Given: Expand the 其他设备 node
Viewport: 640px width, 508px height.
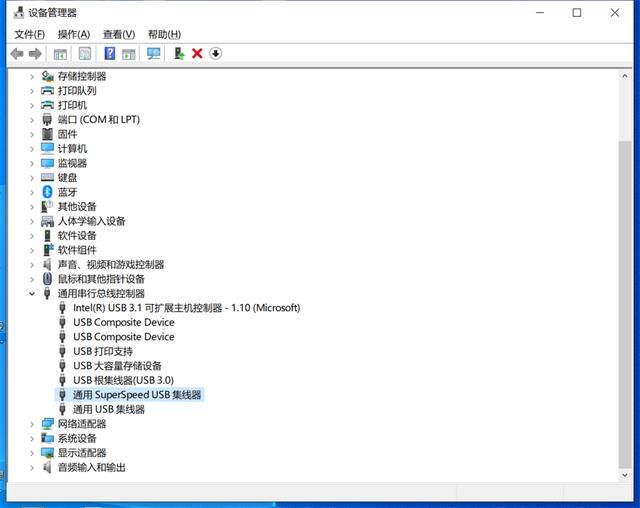Looking at the screenshot, I should (32, 206).
